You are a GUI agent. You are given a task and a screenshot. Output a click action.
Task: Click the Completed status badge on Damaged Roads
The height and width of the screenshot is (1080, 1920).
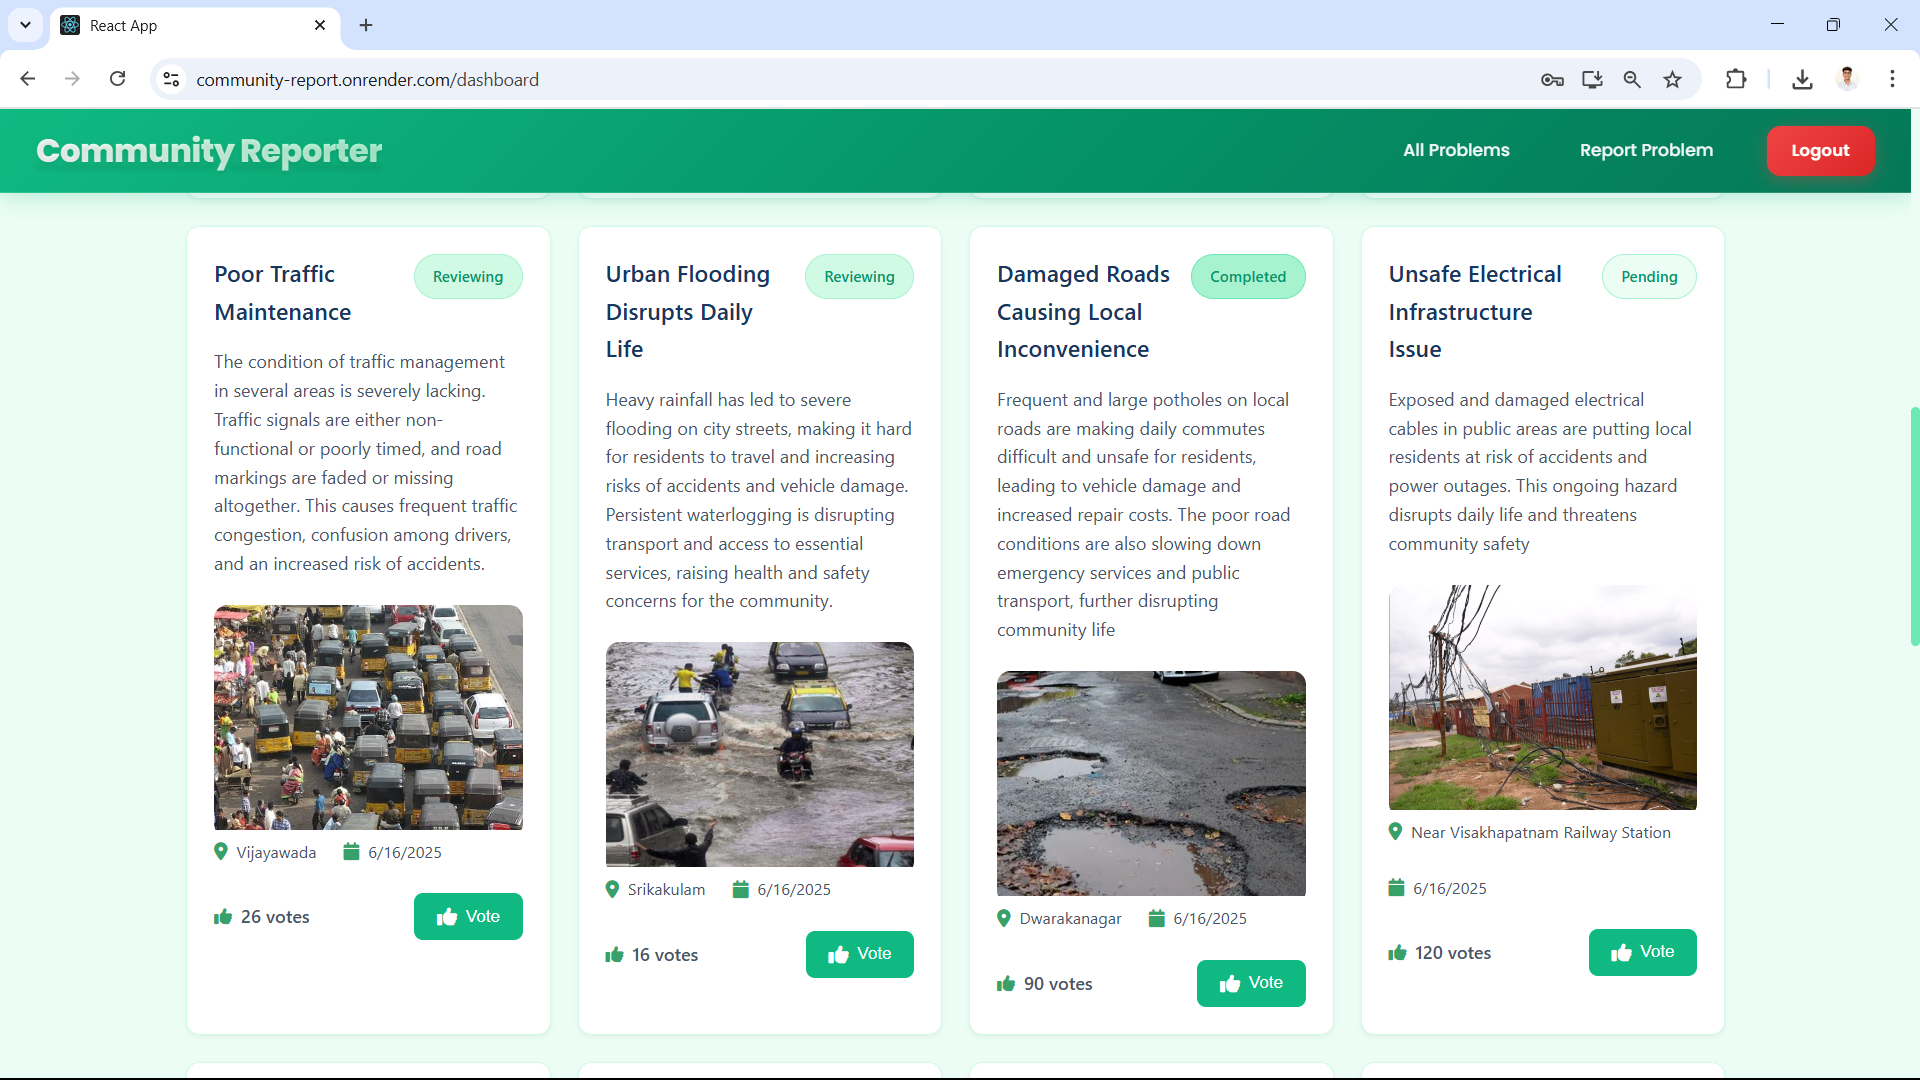(x=1247, y=277)
